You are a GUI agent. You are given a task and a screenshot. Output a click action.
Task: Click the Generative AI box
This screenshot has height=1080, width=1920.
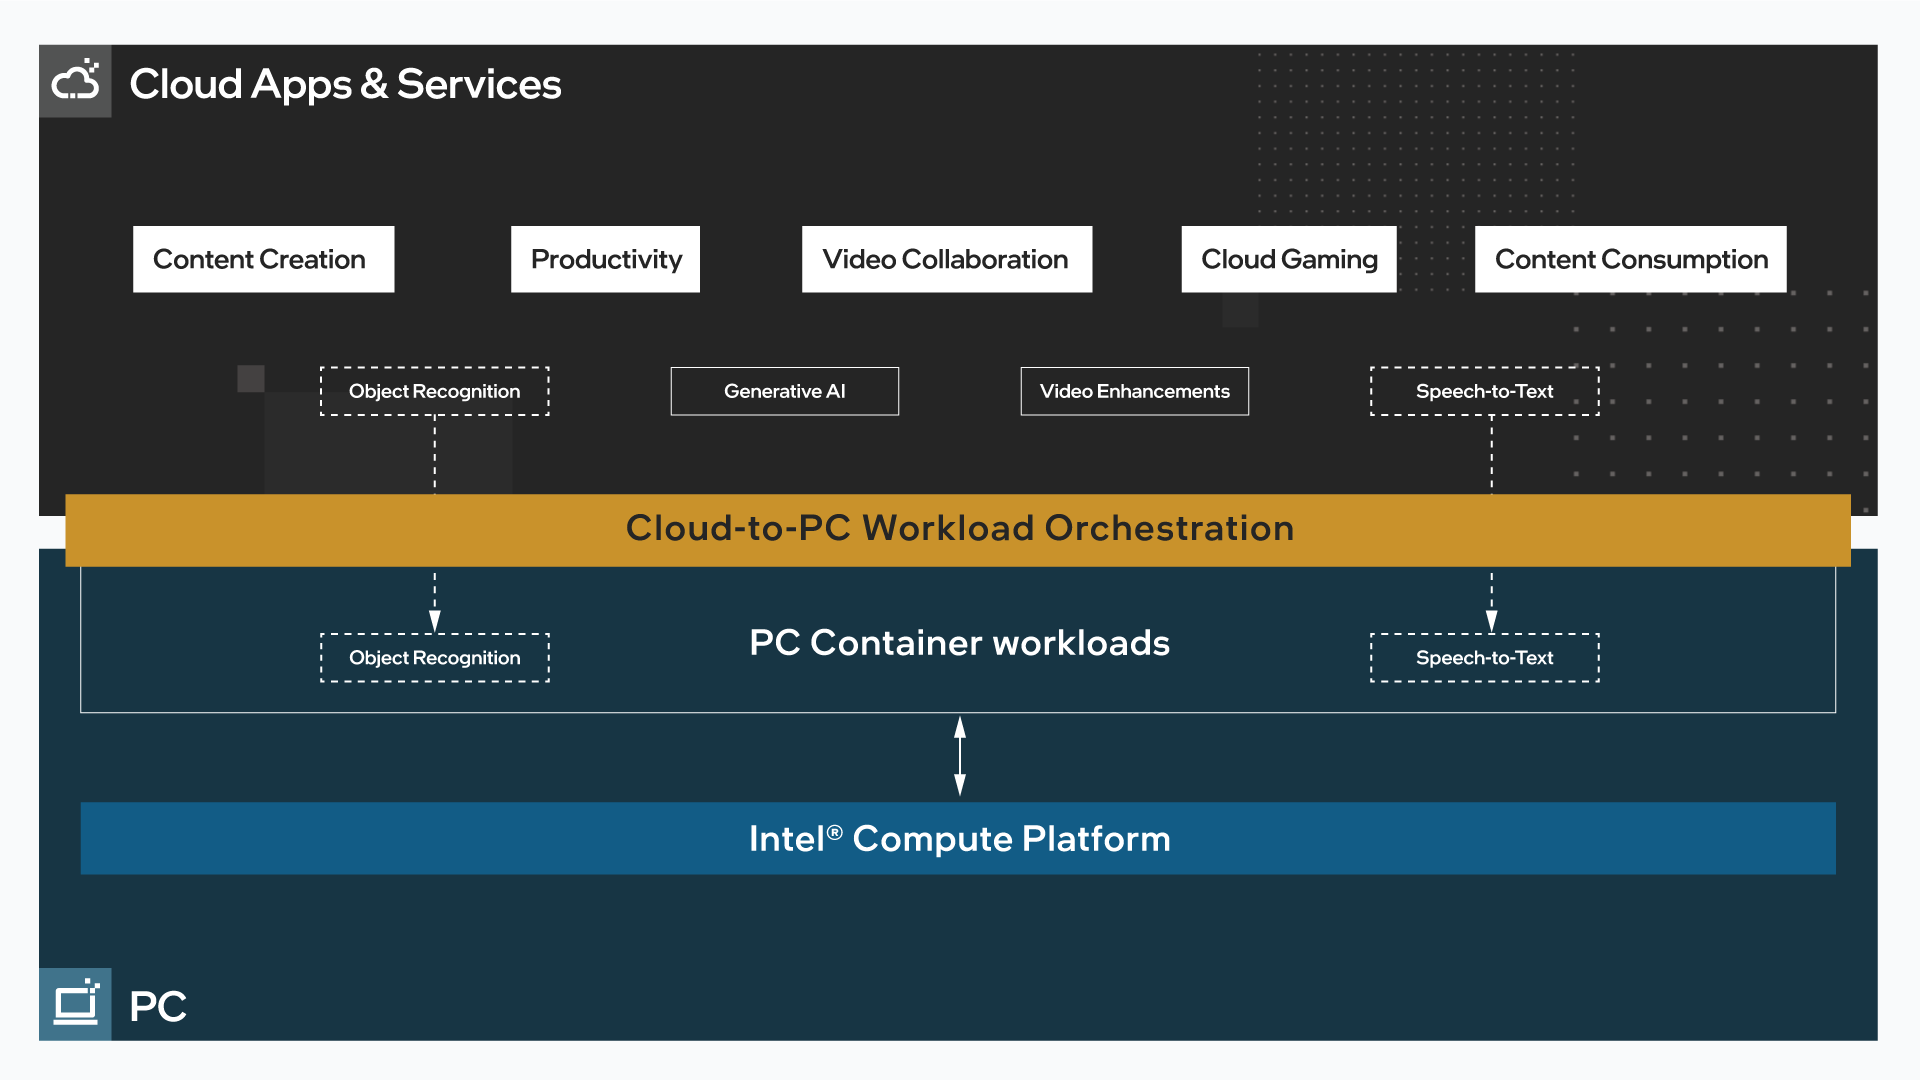pos(784,391)
